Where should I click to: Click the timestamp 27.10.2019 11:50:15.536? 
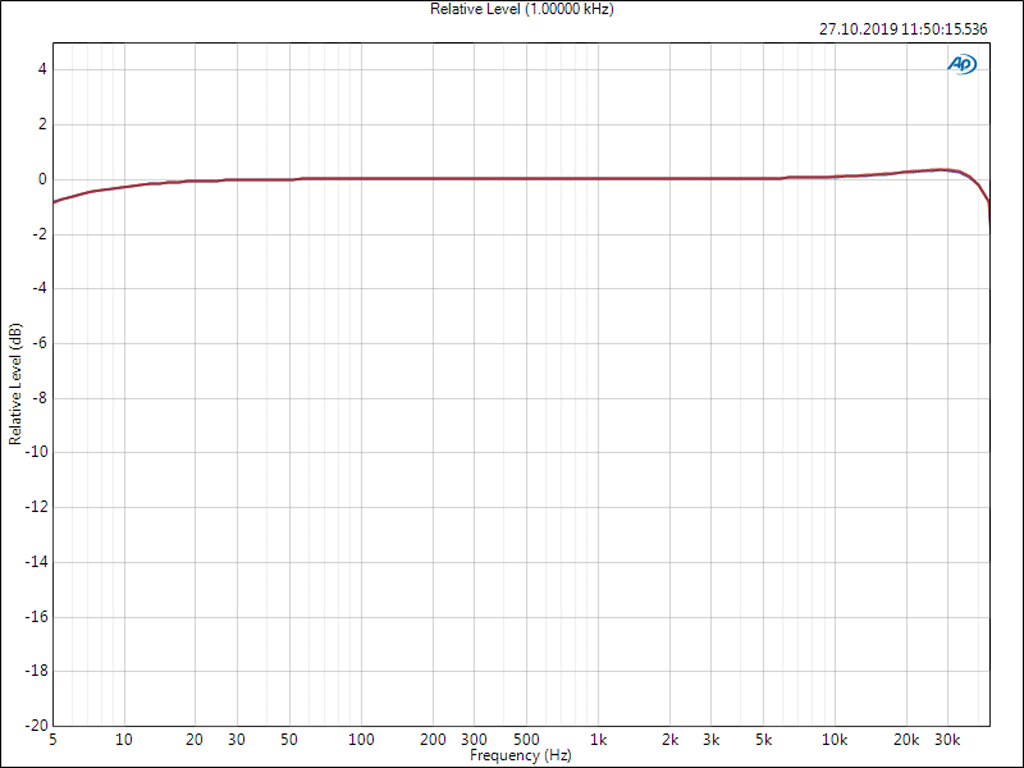903,29
